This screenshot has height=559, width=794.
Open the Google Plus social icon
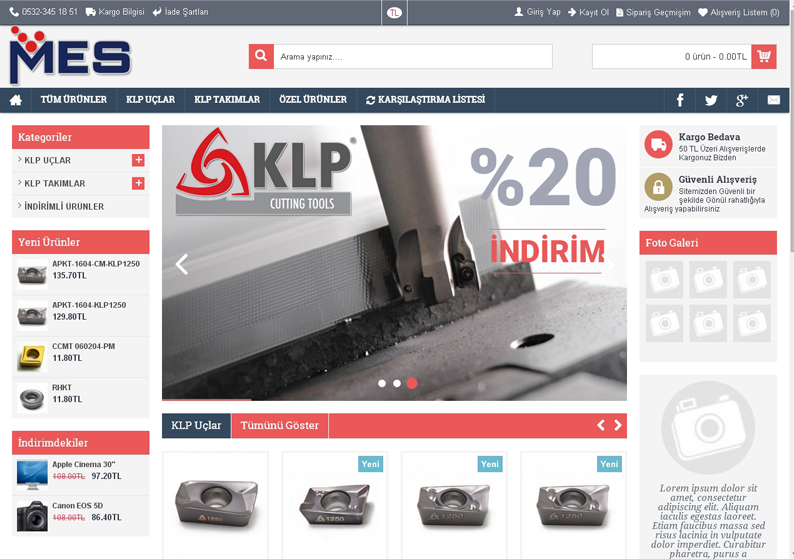point(742,100)
